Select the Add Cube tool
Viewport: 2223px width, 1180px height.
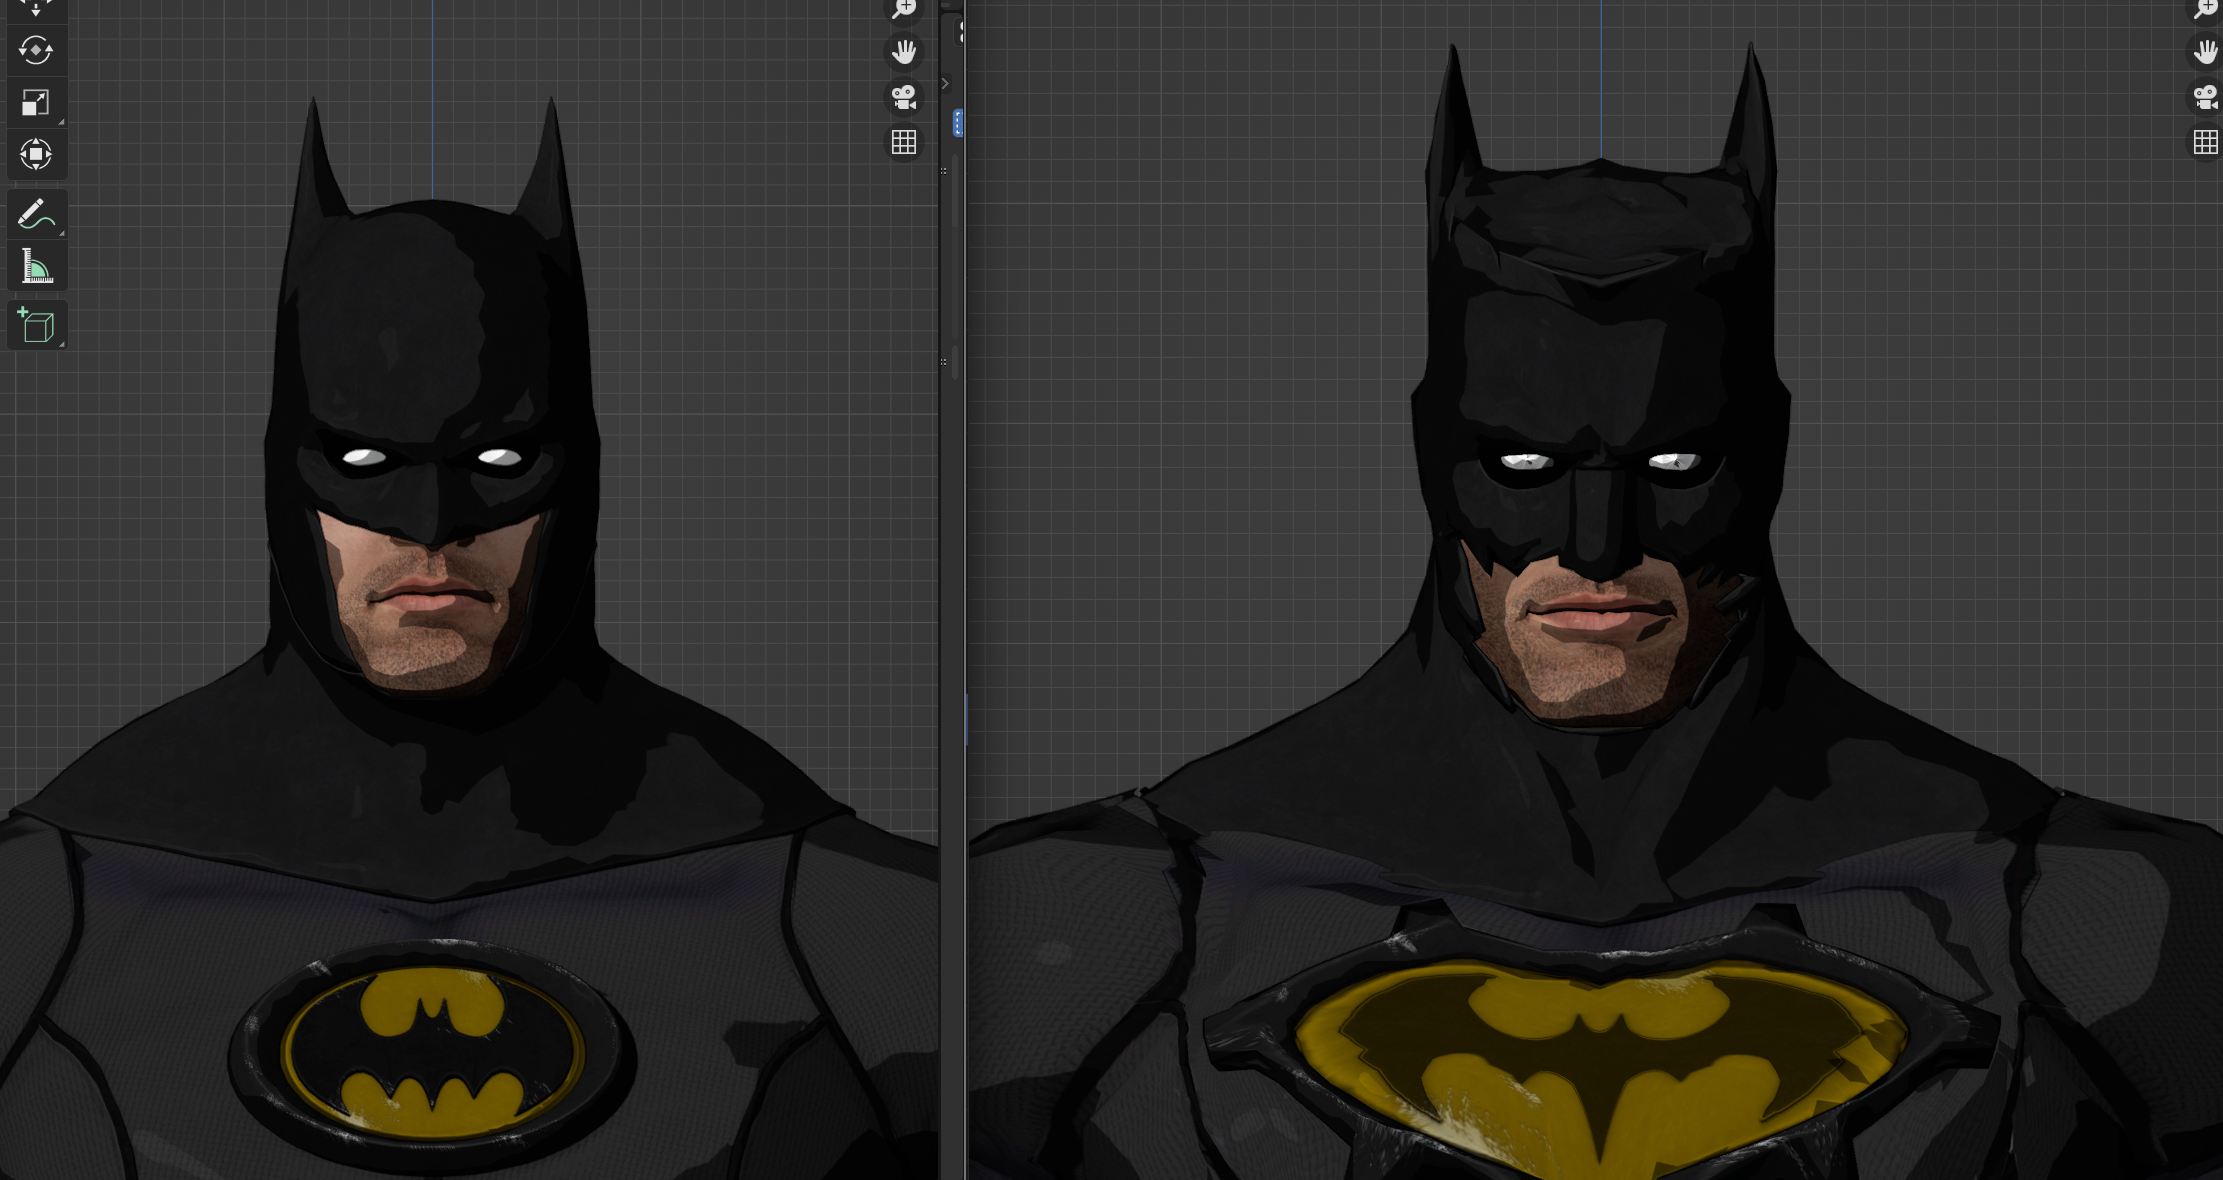tap(36, 326)
